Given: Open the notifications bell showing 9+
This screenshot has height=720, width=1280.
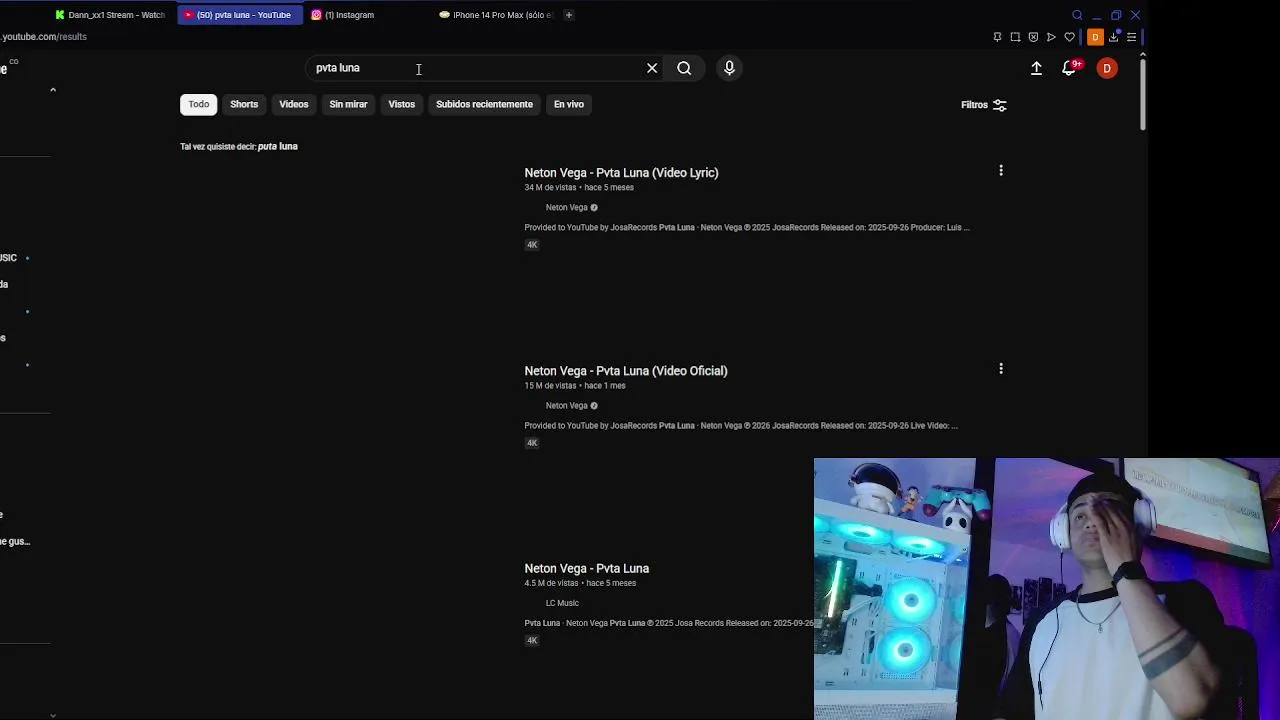Looking at the screenshot, I should [x=1069, y=68].
